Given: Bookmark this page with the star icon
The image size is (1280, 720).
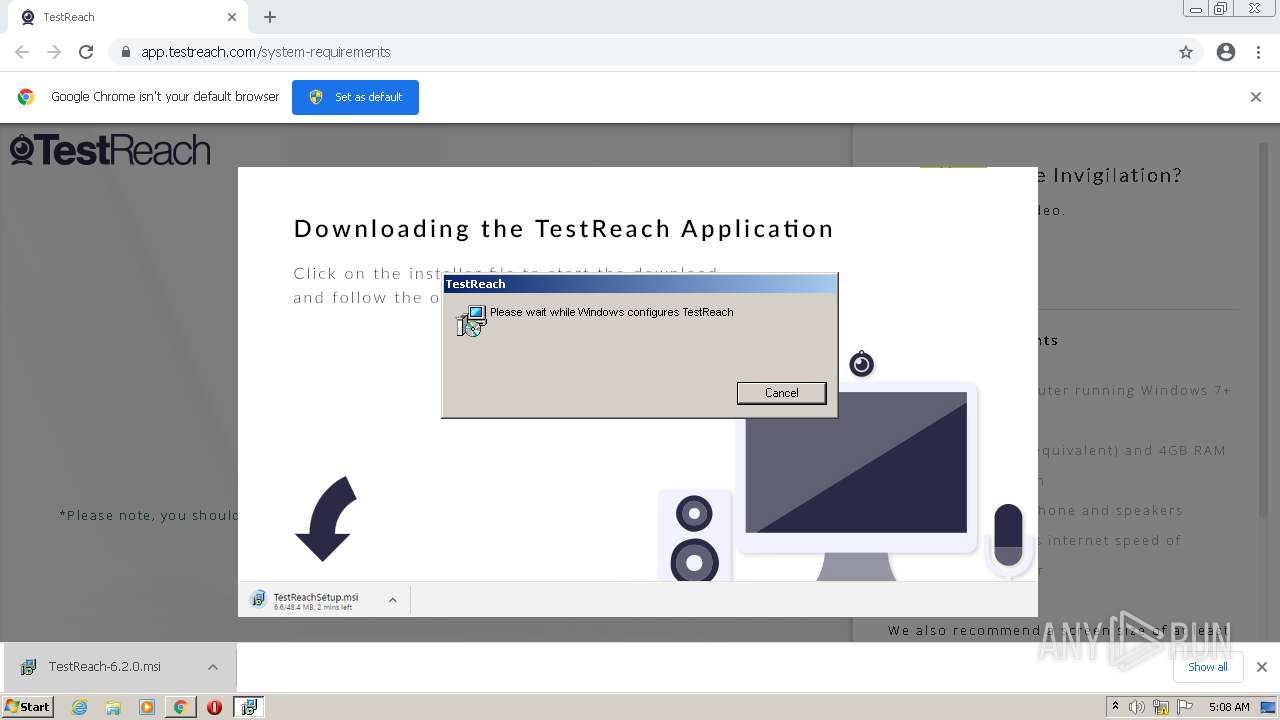Looking at the screenshot, I should [x=1186, y=52].
